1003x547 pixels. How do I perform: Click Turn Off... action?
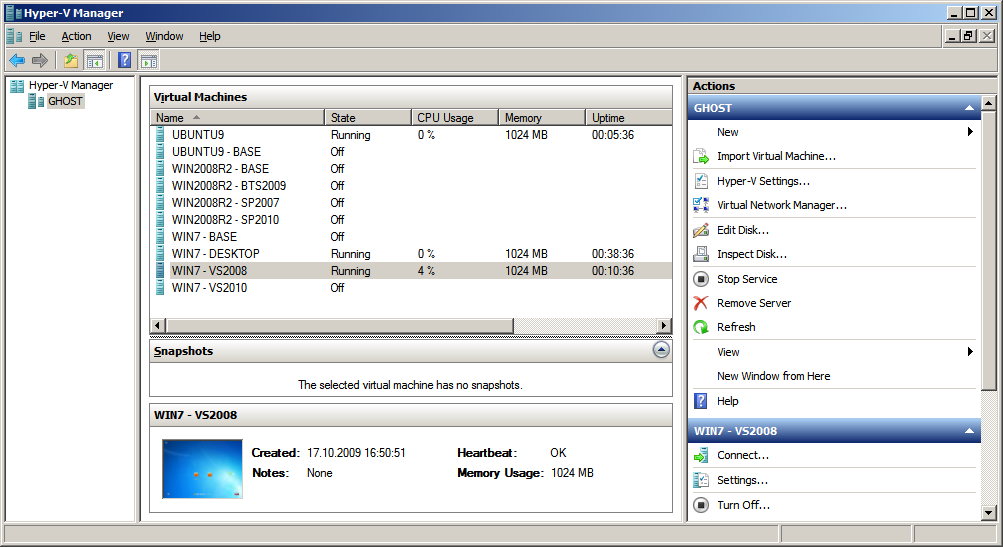click(x=743, y=505)
